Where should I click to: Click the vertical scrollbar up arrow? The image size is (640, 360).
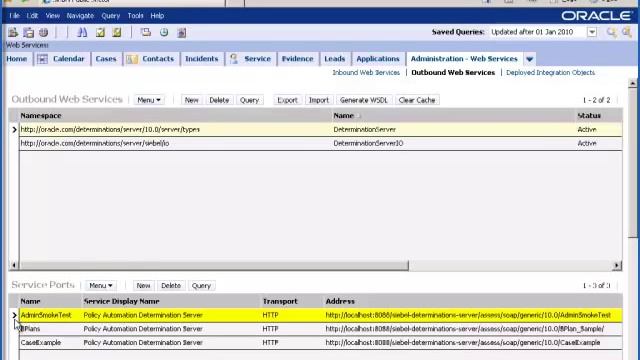632,83
